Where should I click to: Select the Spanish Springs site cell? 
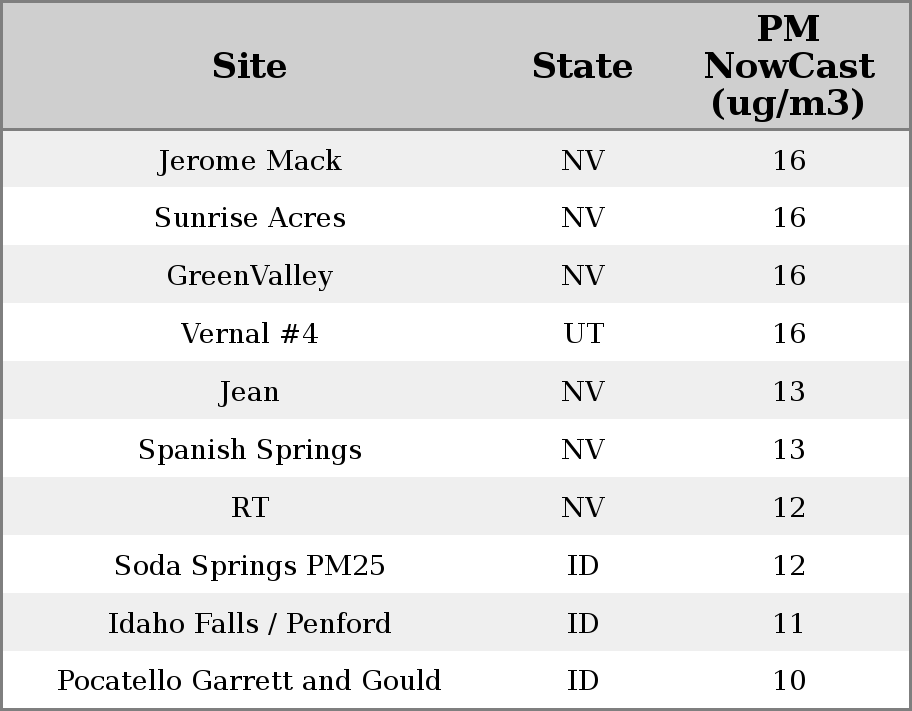point(249,450)
